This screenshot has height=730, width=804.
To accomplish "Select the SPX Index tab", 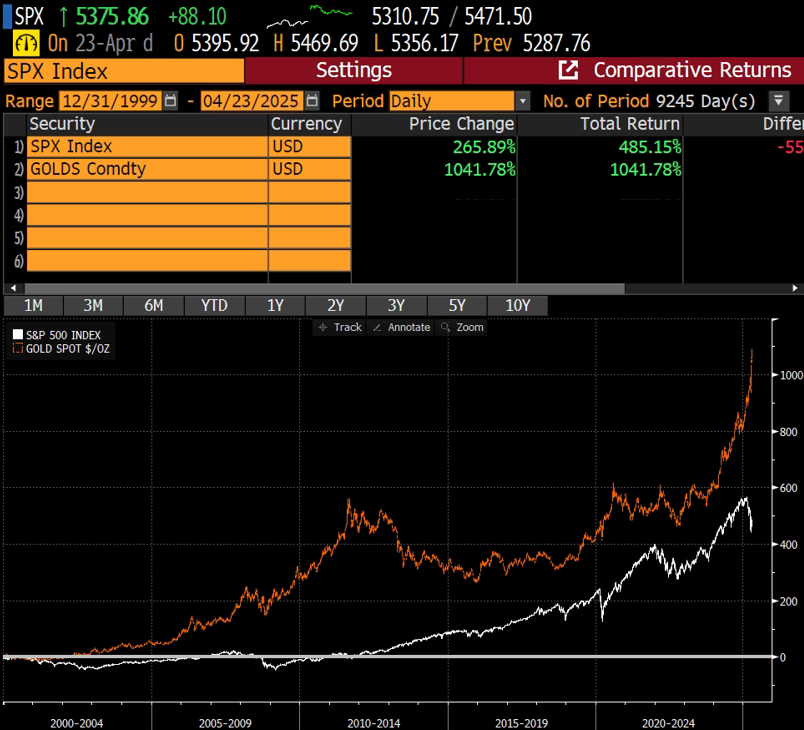I will [123, 71].
